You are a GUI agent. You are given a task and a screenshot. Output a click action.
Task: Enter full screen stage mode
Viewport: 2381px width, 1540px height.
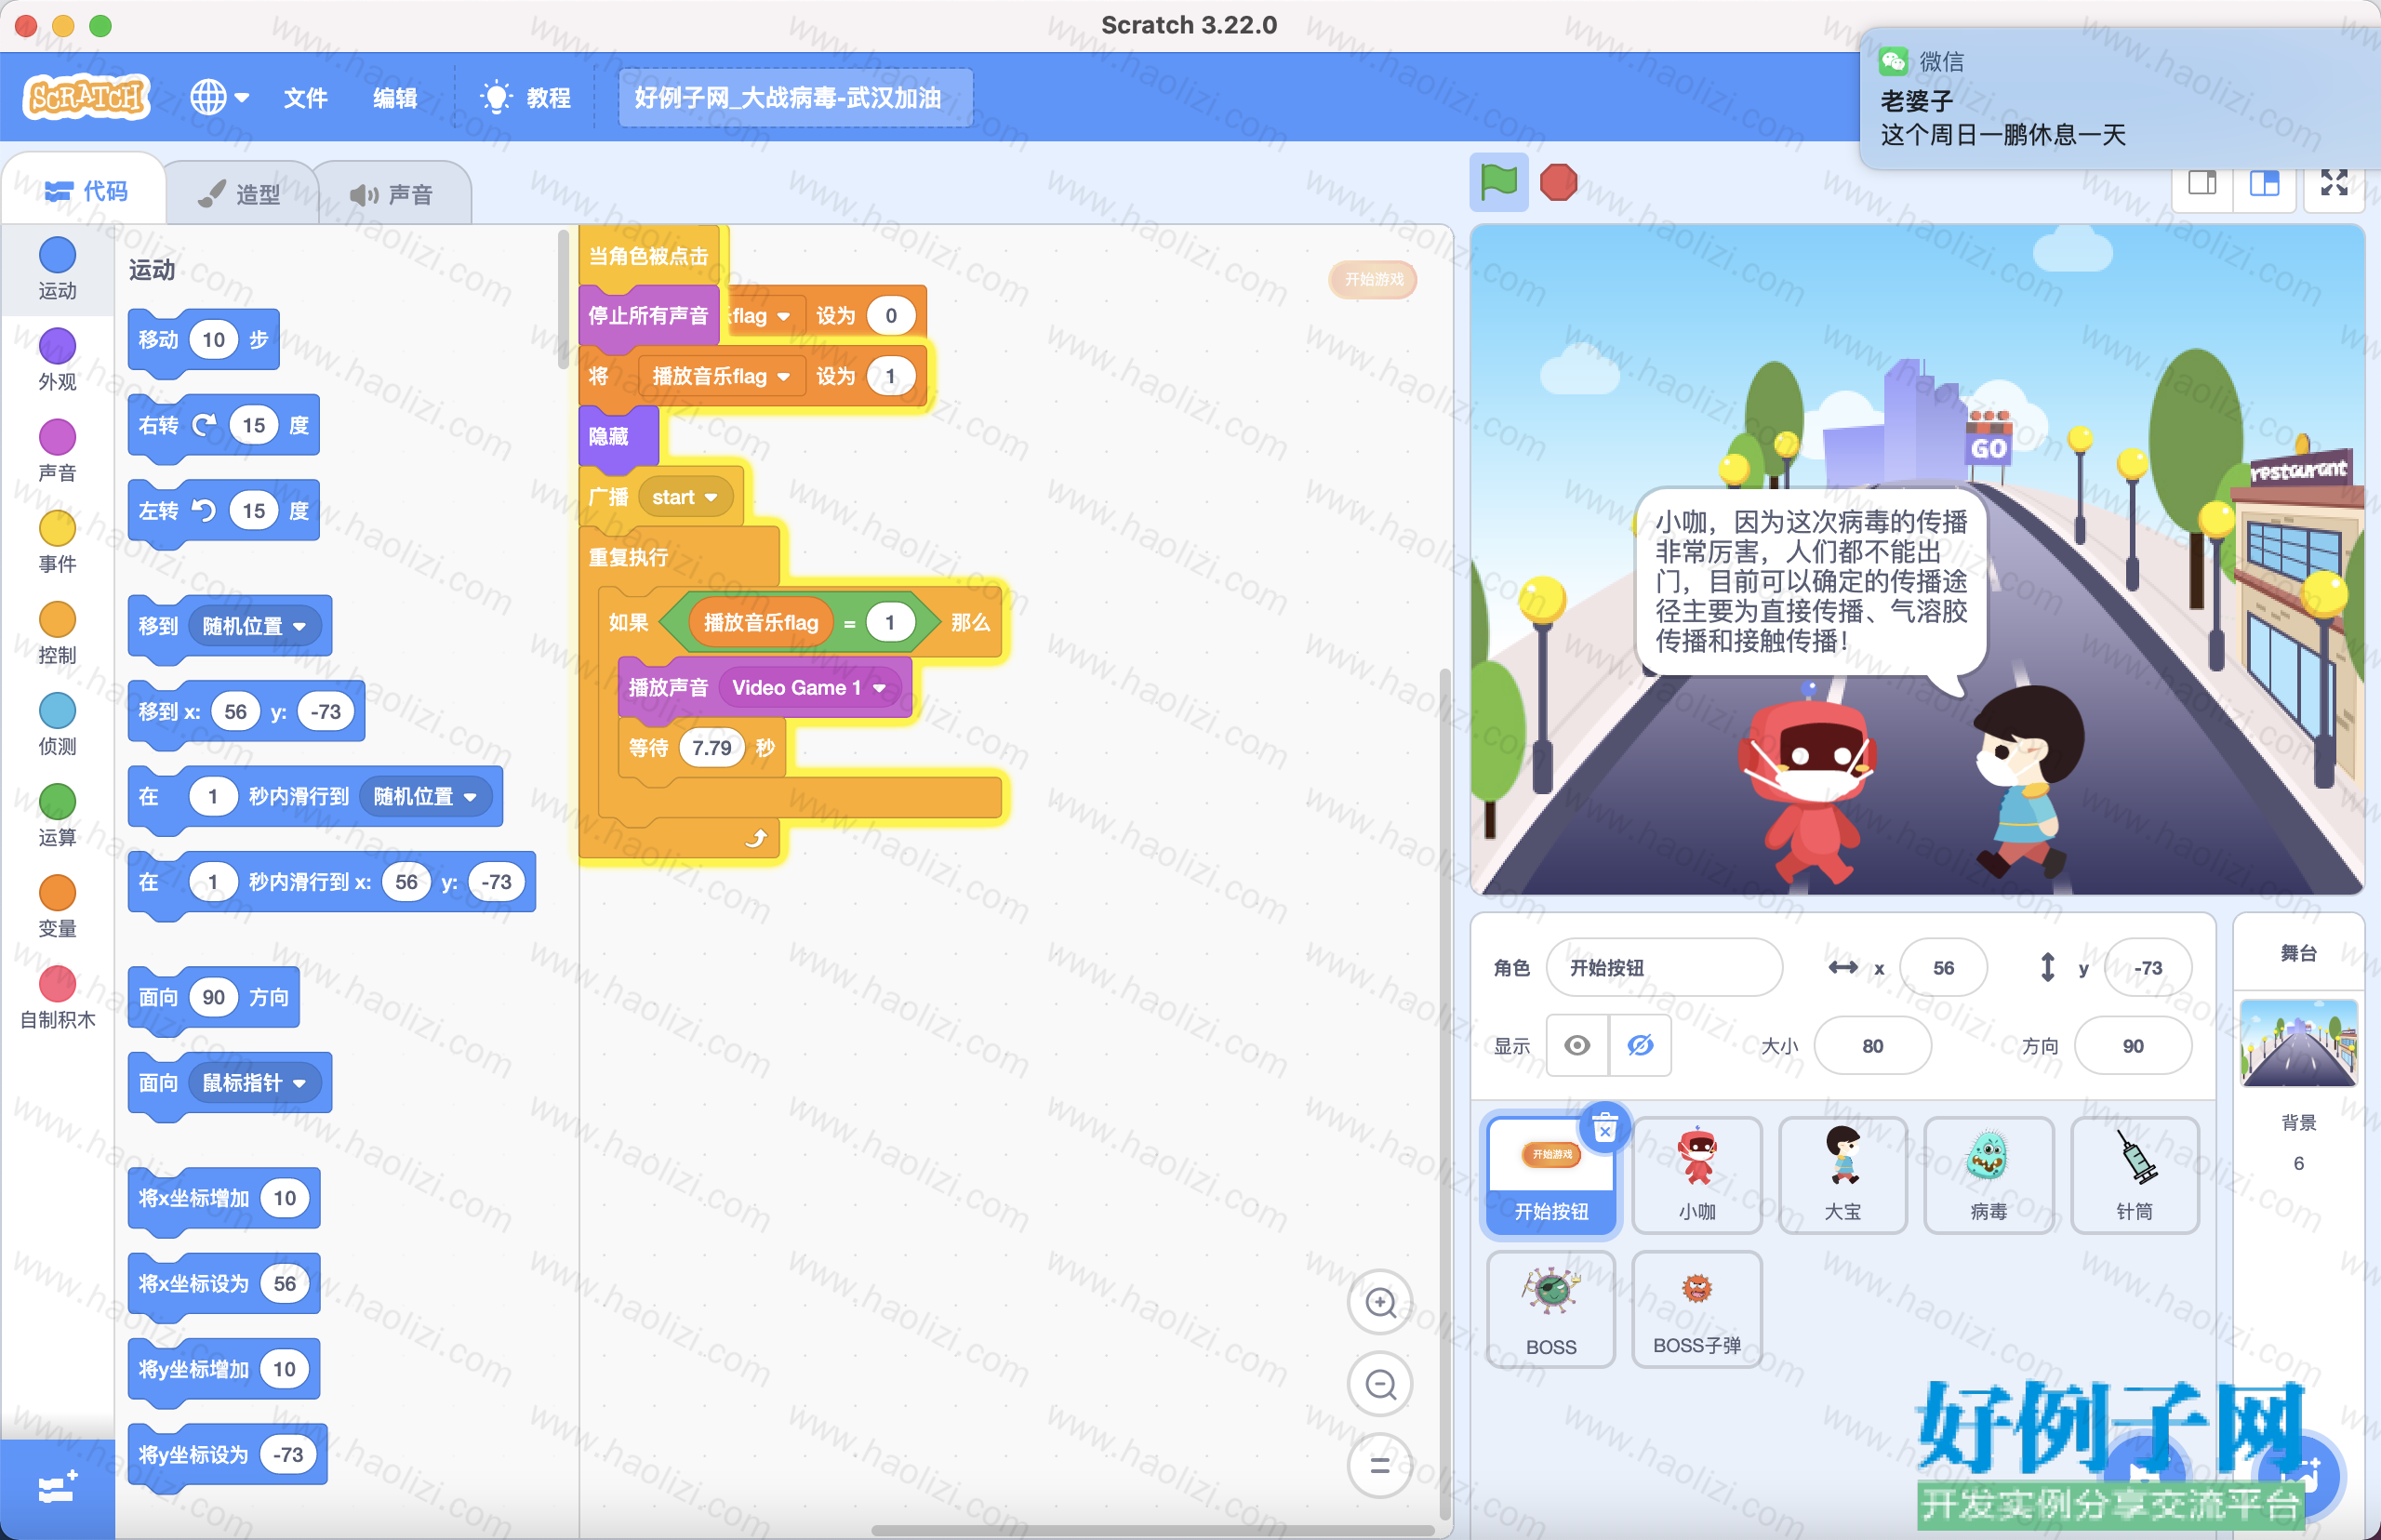(x=2334, y=183)
